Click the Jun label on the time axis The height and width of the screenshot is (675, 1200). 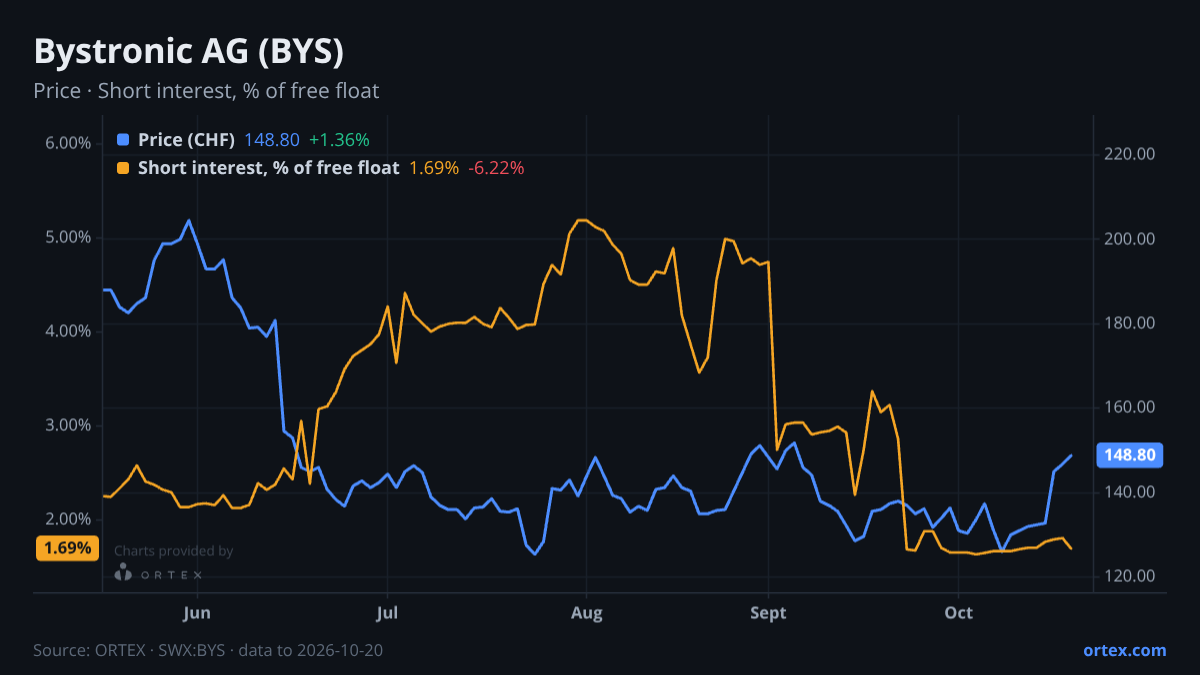[197, 612]
